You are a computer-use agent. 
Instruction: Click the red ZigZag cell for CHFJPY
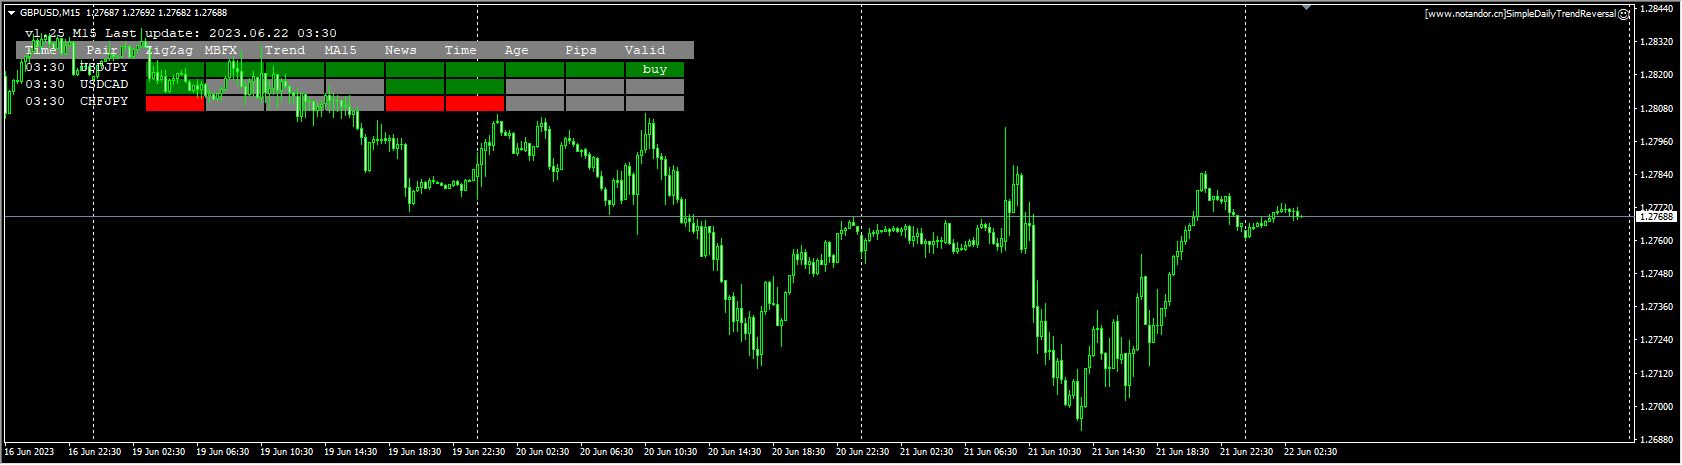(175, 103)
